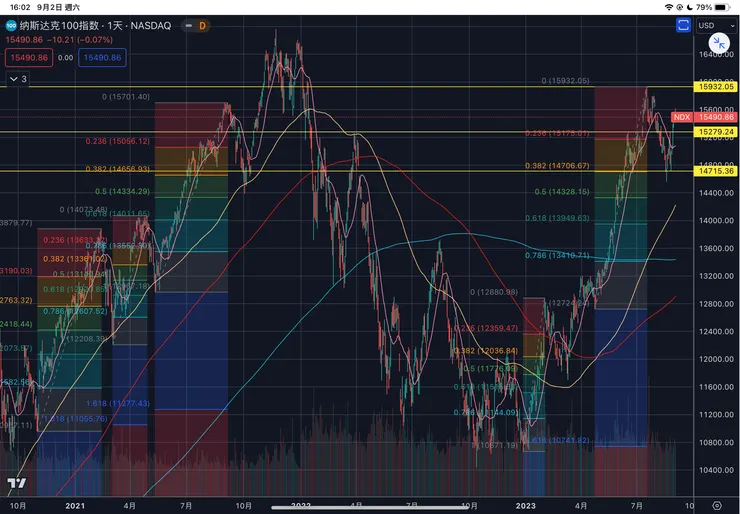740x514 pixels.
Task: Tap the minus dash in the status pill
Action: pos(189,26)
